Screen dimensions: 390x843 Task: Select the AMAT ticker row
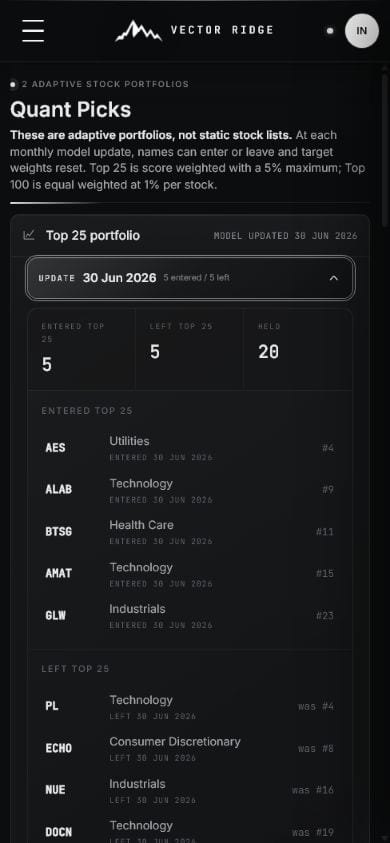click(190, 574)
